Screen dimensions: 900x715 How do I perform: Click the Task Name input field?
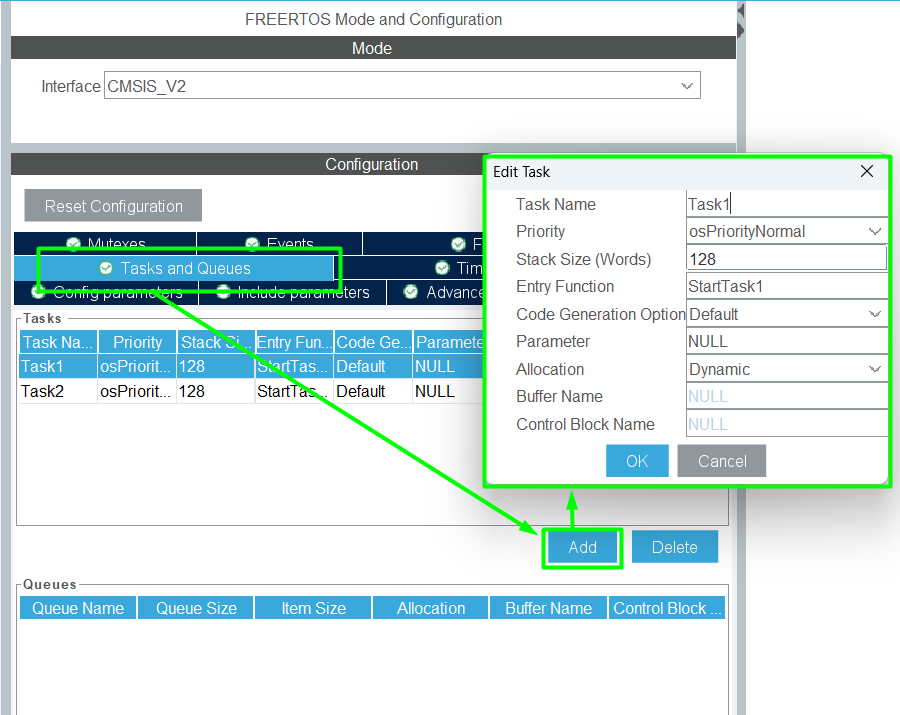click(x=786, y=204)
